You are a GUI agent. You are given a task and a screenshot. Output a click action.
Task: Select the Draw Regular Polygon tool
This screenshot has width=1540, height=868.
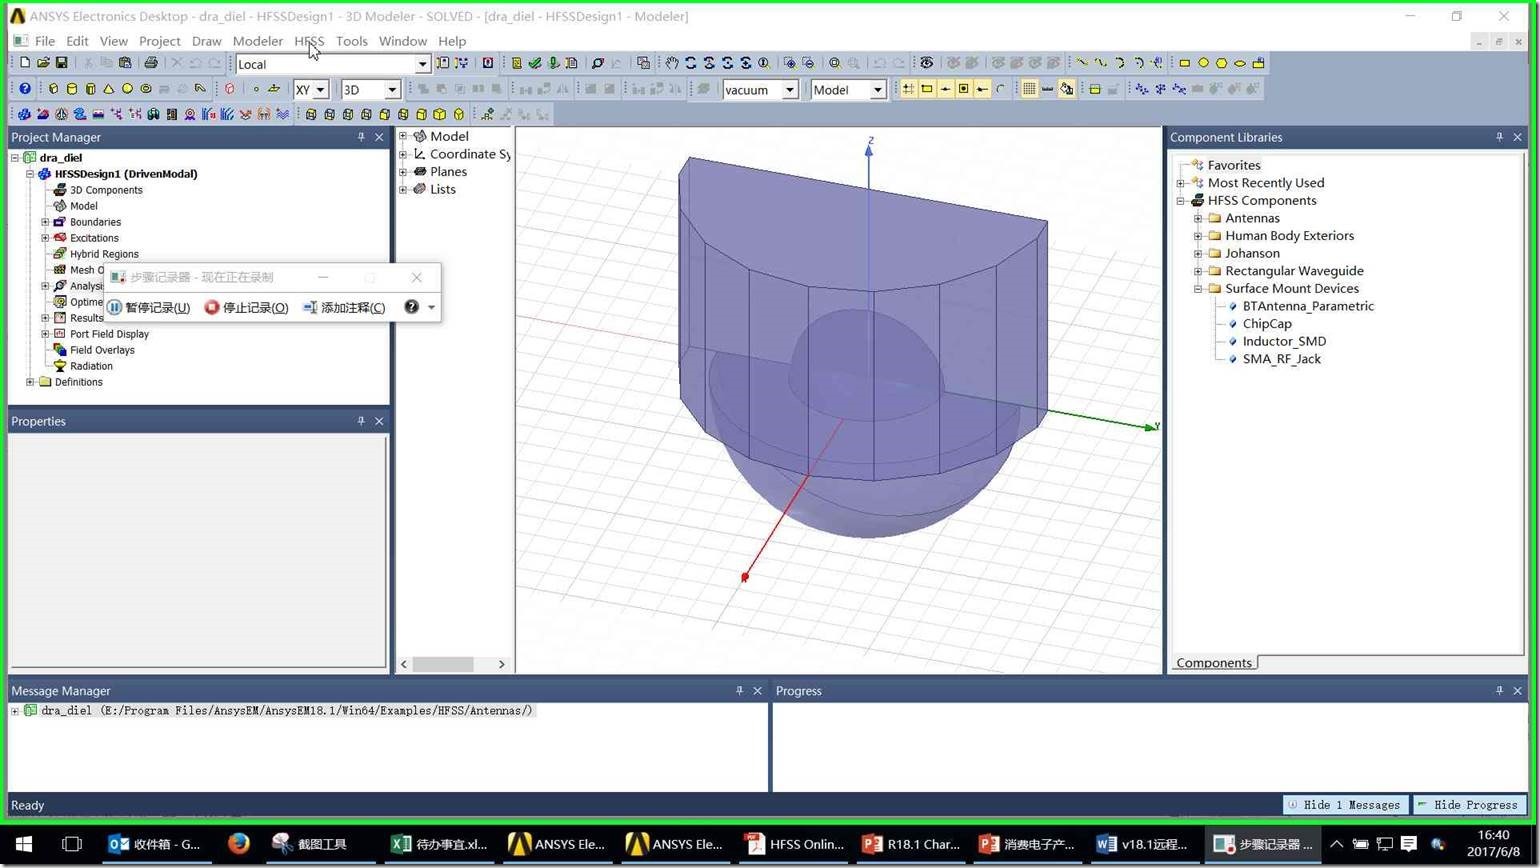tap(1222, 63)
